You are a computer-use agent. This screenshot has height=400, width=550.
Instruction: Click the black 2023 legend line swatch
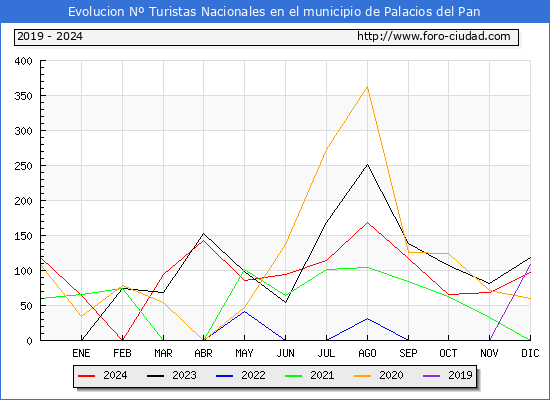[155, 376]
